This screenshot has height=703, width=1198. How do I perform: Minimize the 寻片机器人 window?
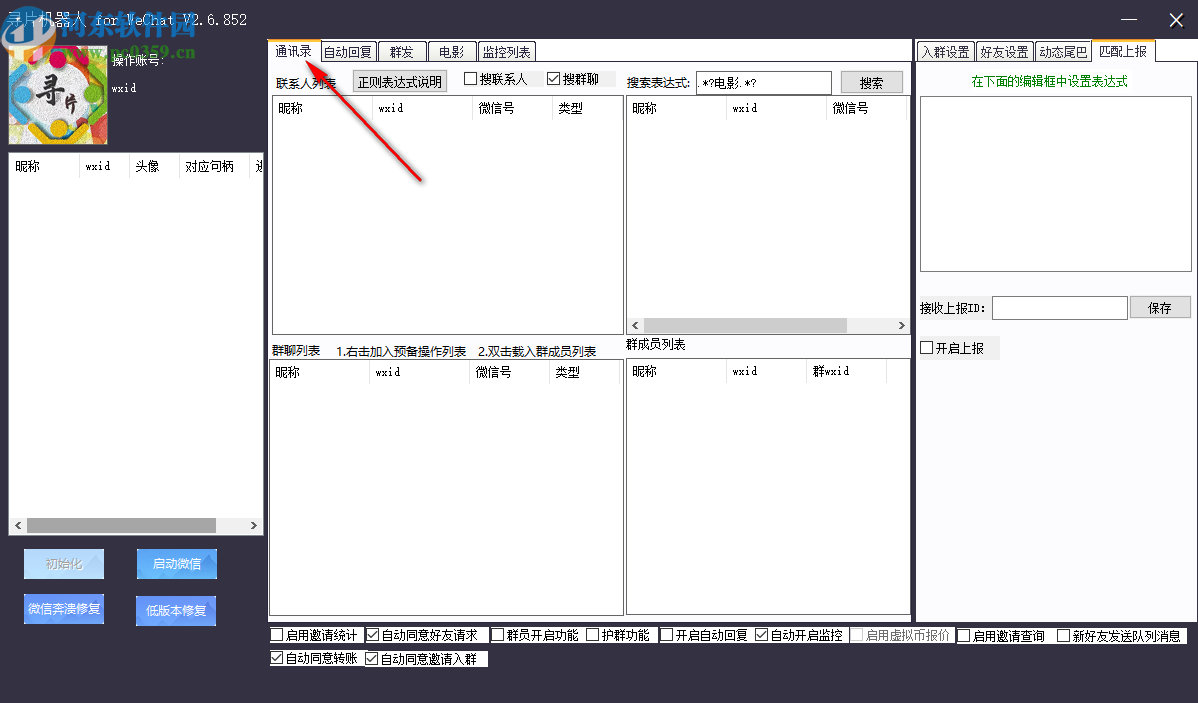[1128, 20]
